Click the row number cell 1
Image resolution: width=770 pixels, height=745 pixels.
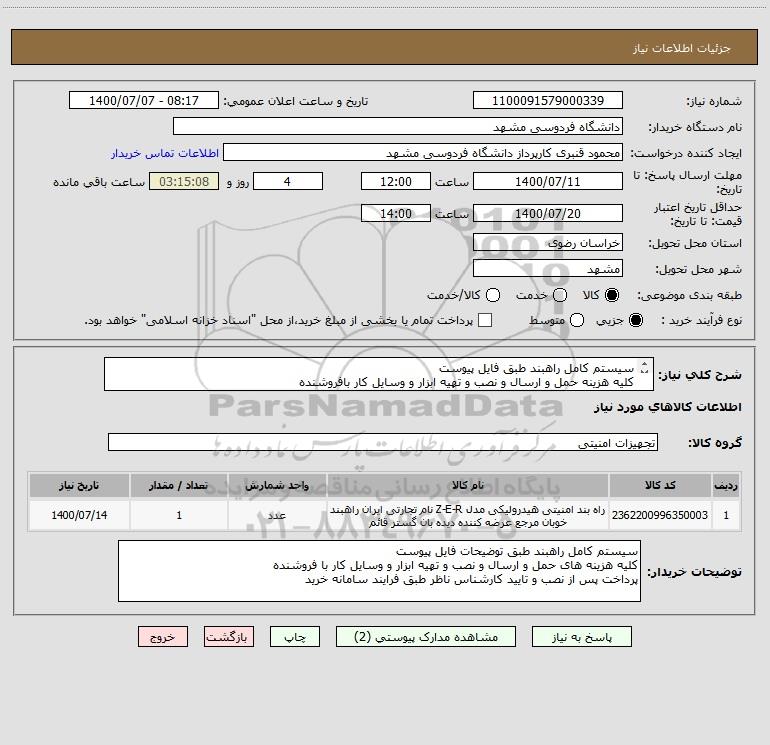pos(726,515)
